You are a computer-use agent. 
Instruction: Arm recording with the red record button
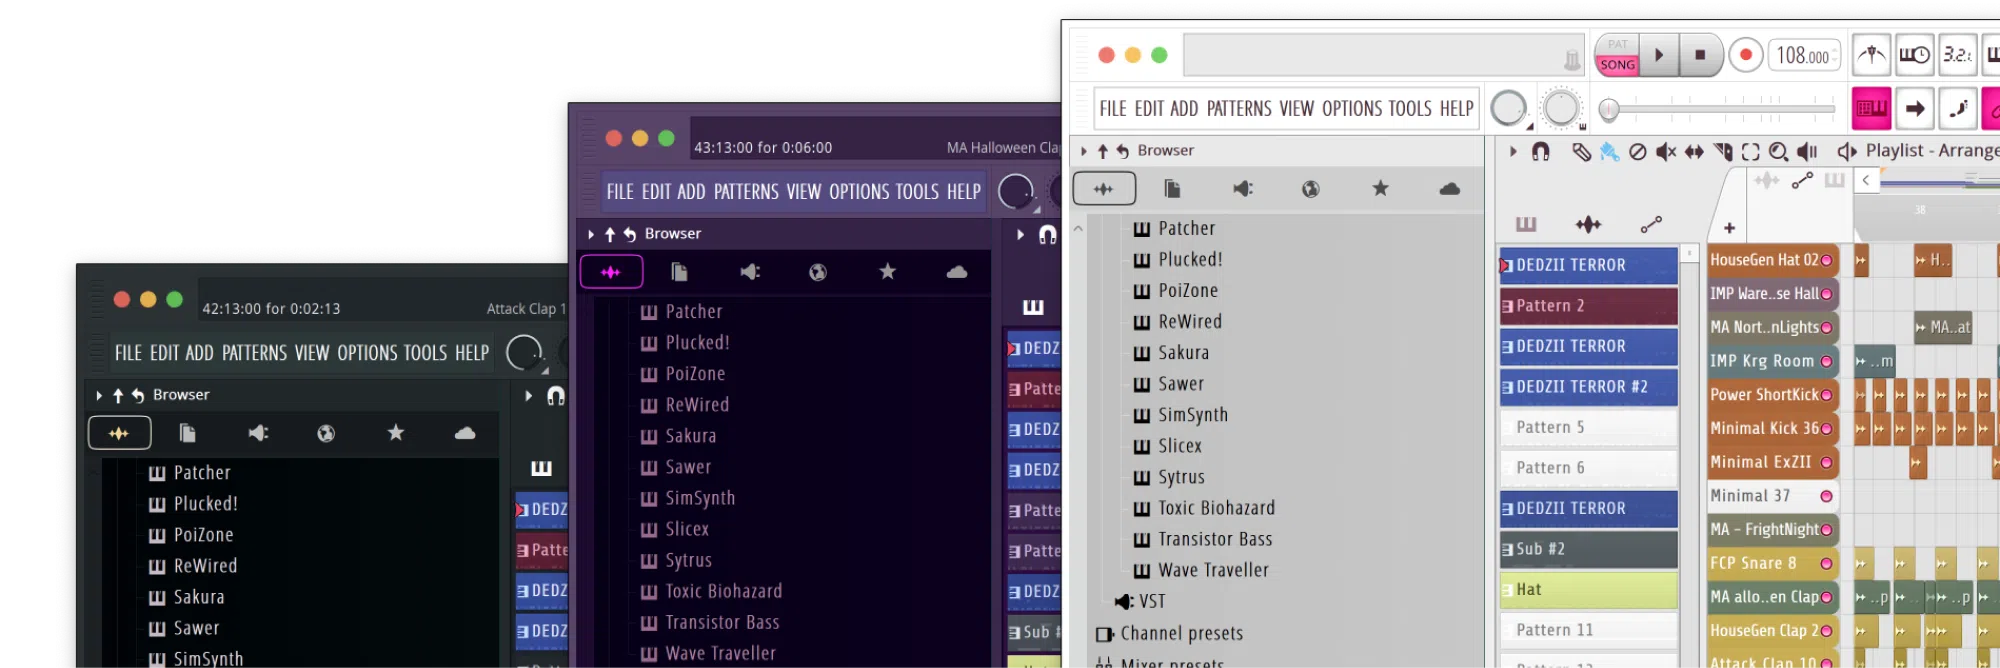[1746, 55]
